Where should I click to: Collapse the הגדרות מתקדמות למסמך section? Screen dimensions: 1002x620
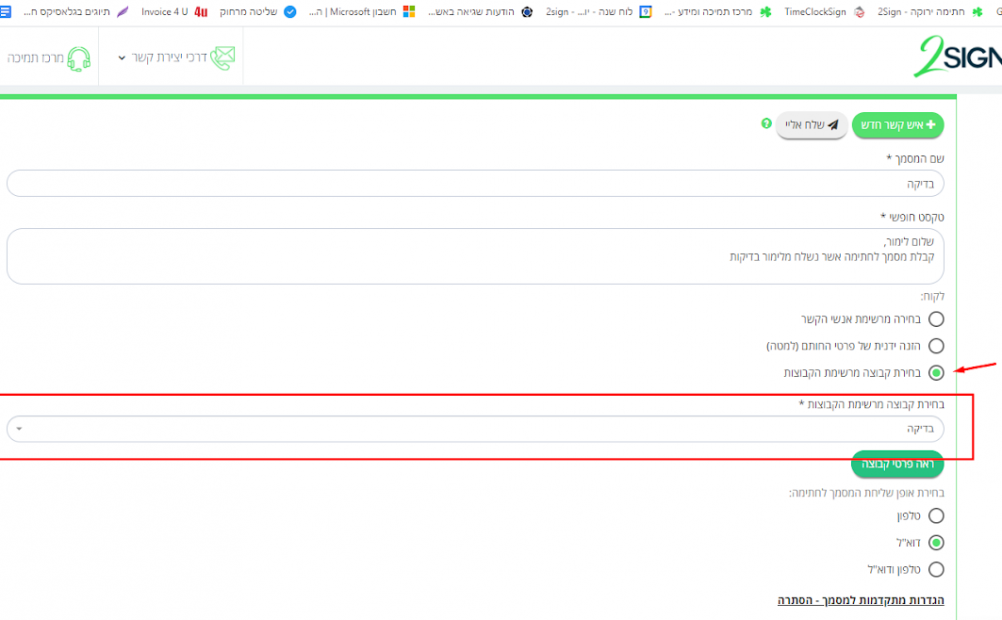point(861,600)
